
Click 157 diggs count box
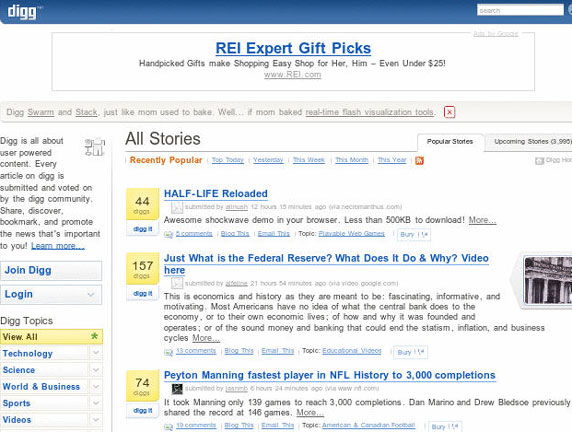coord(143,269)
